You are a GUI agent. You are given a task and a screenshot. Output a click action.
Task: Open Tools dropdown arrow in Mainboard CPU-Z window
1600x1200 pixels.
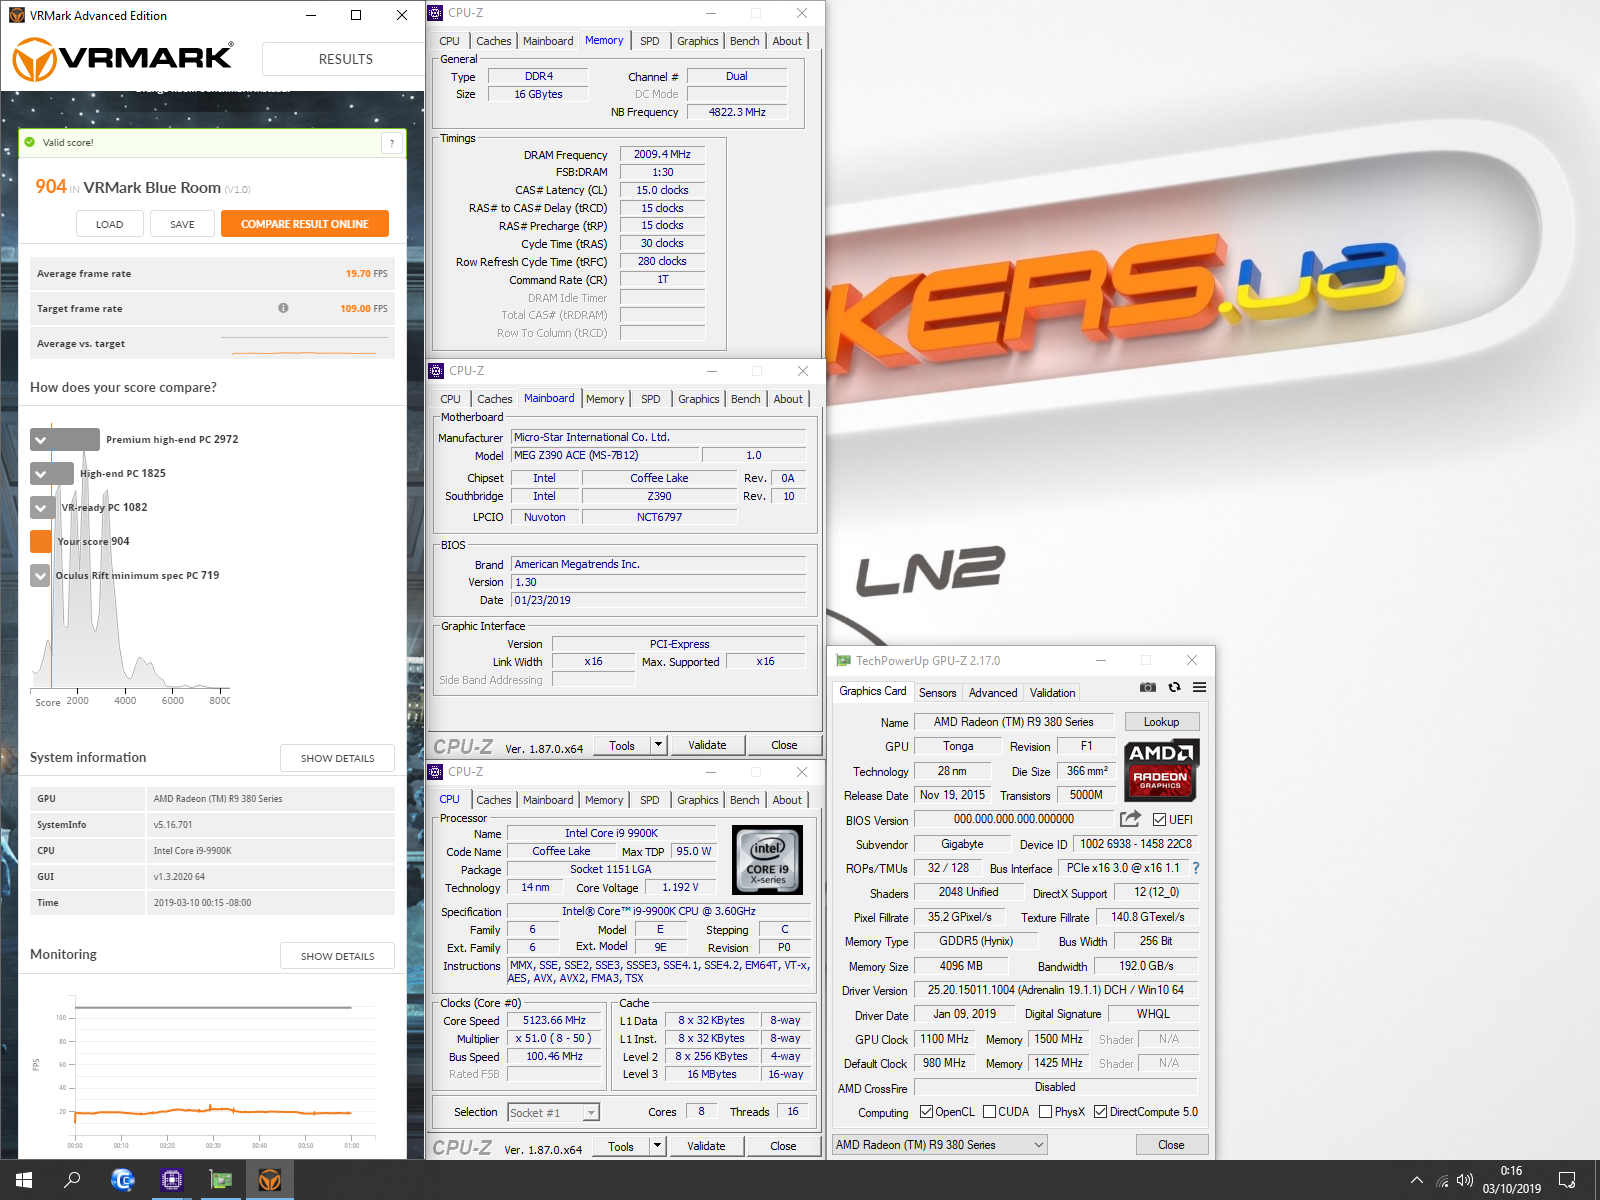(x=658, y=745)
